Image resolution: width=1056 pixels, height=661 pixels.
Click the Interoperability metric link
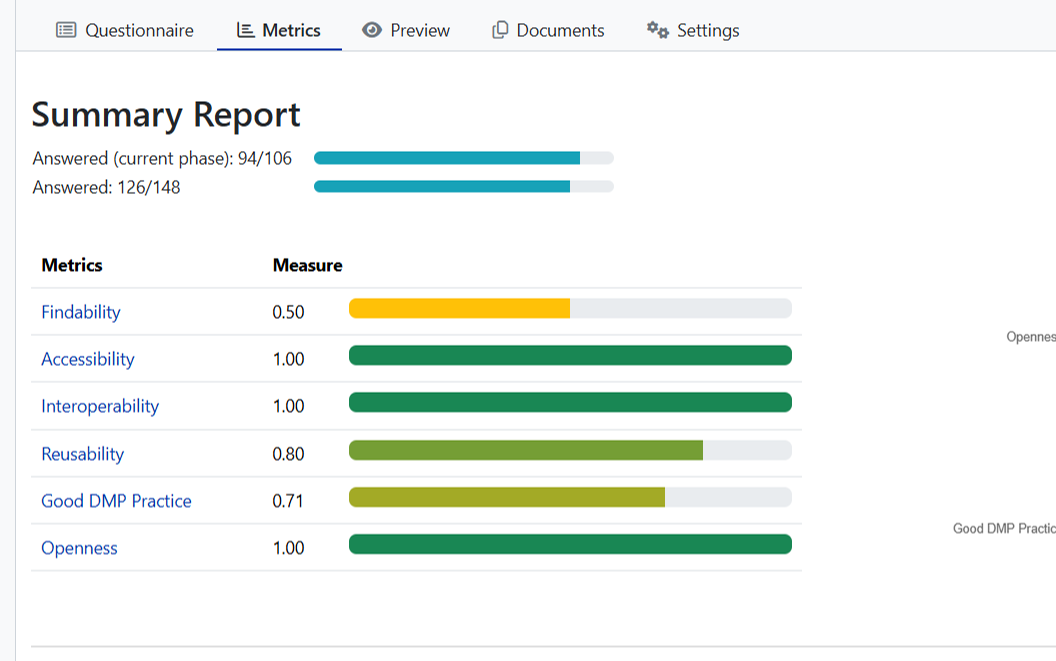pos(100,406)
